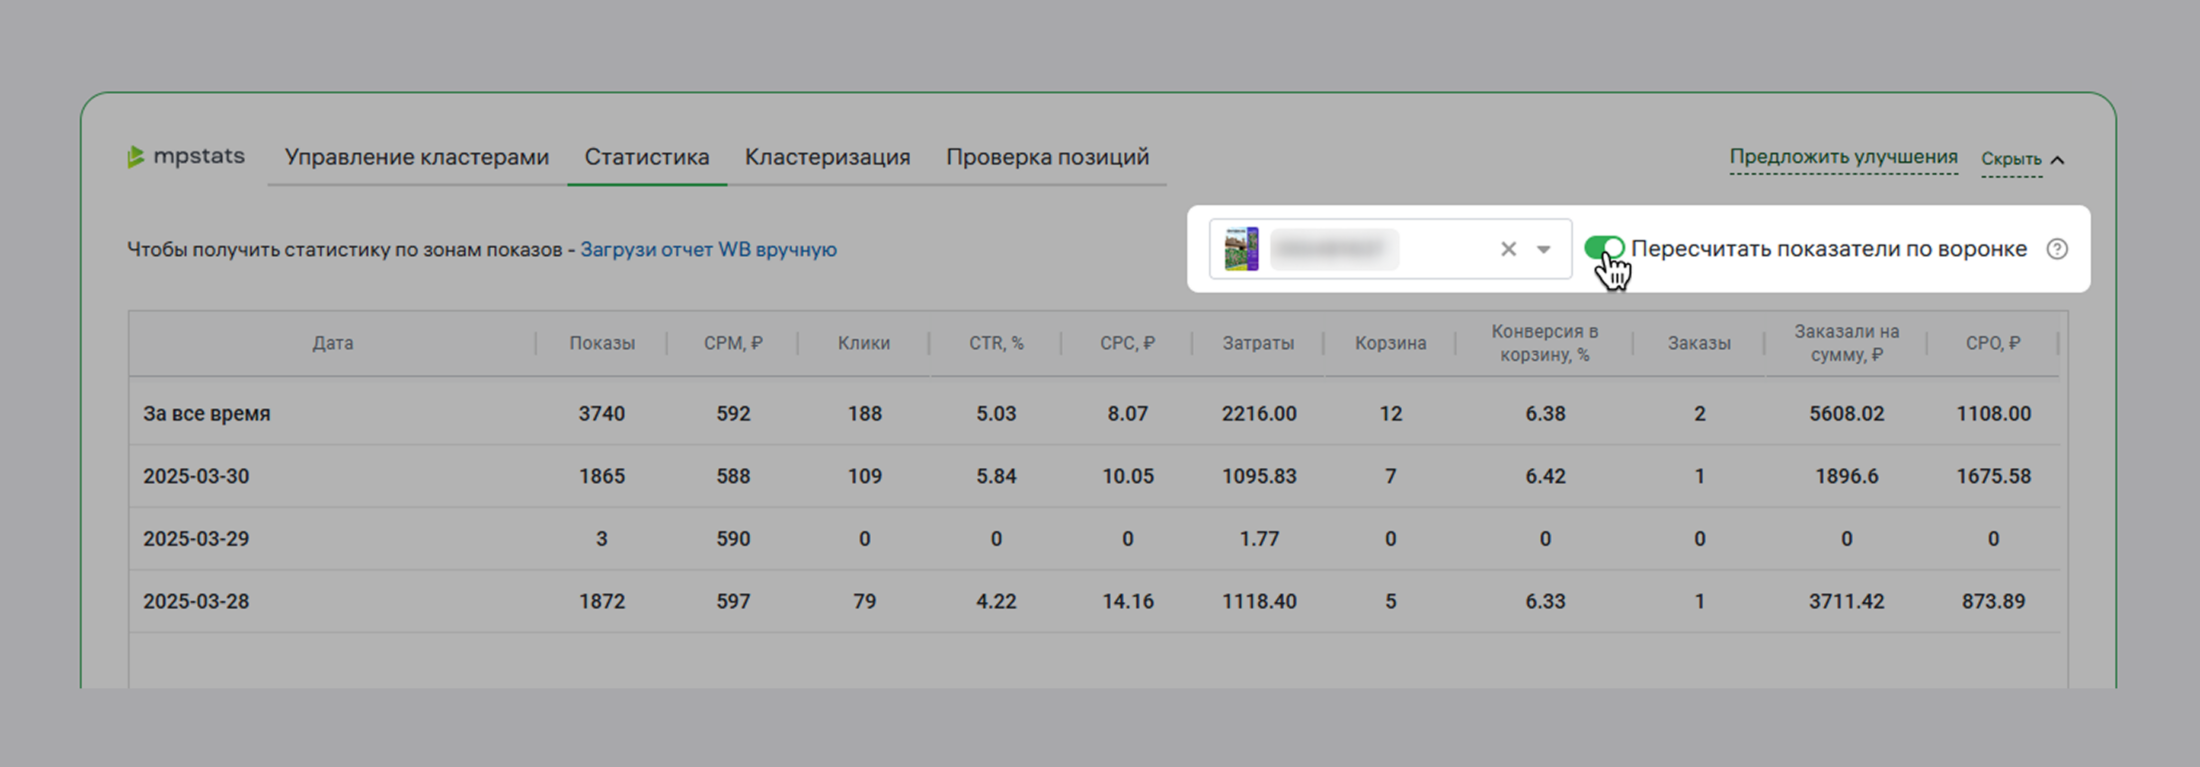Open the Управление кластерами tab
The image size is (2200, 767).
(x=416, y=157)
